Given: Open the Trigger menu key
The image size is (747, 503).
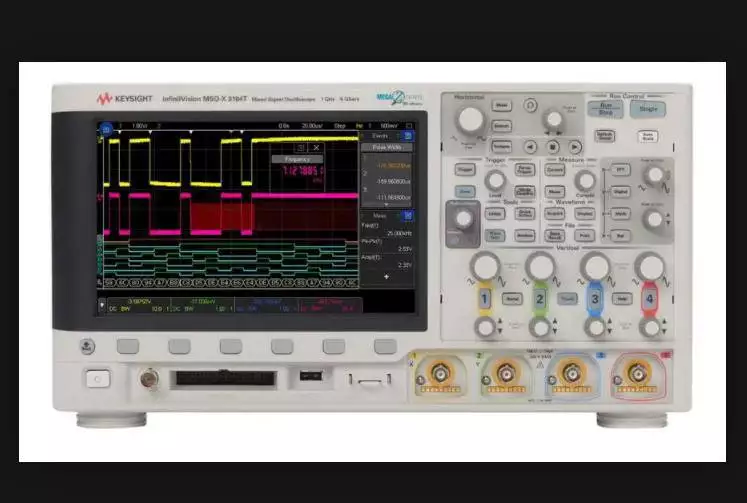Looking at the screenshot, I should pos(465,170).
